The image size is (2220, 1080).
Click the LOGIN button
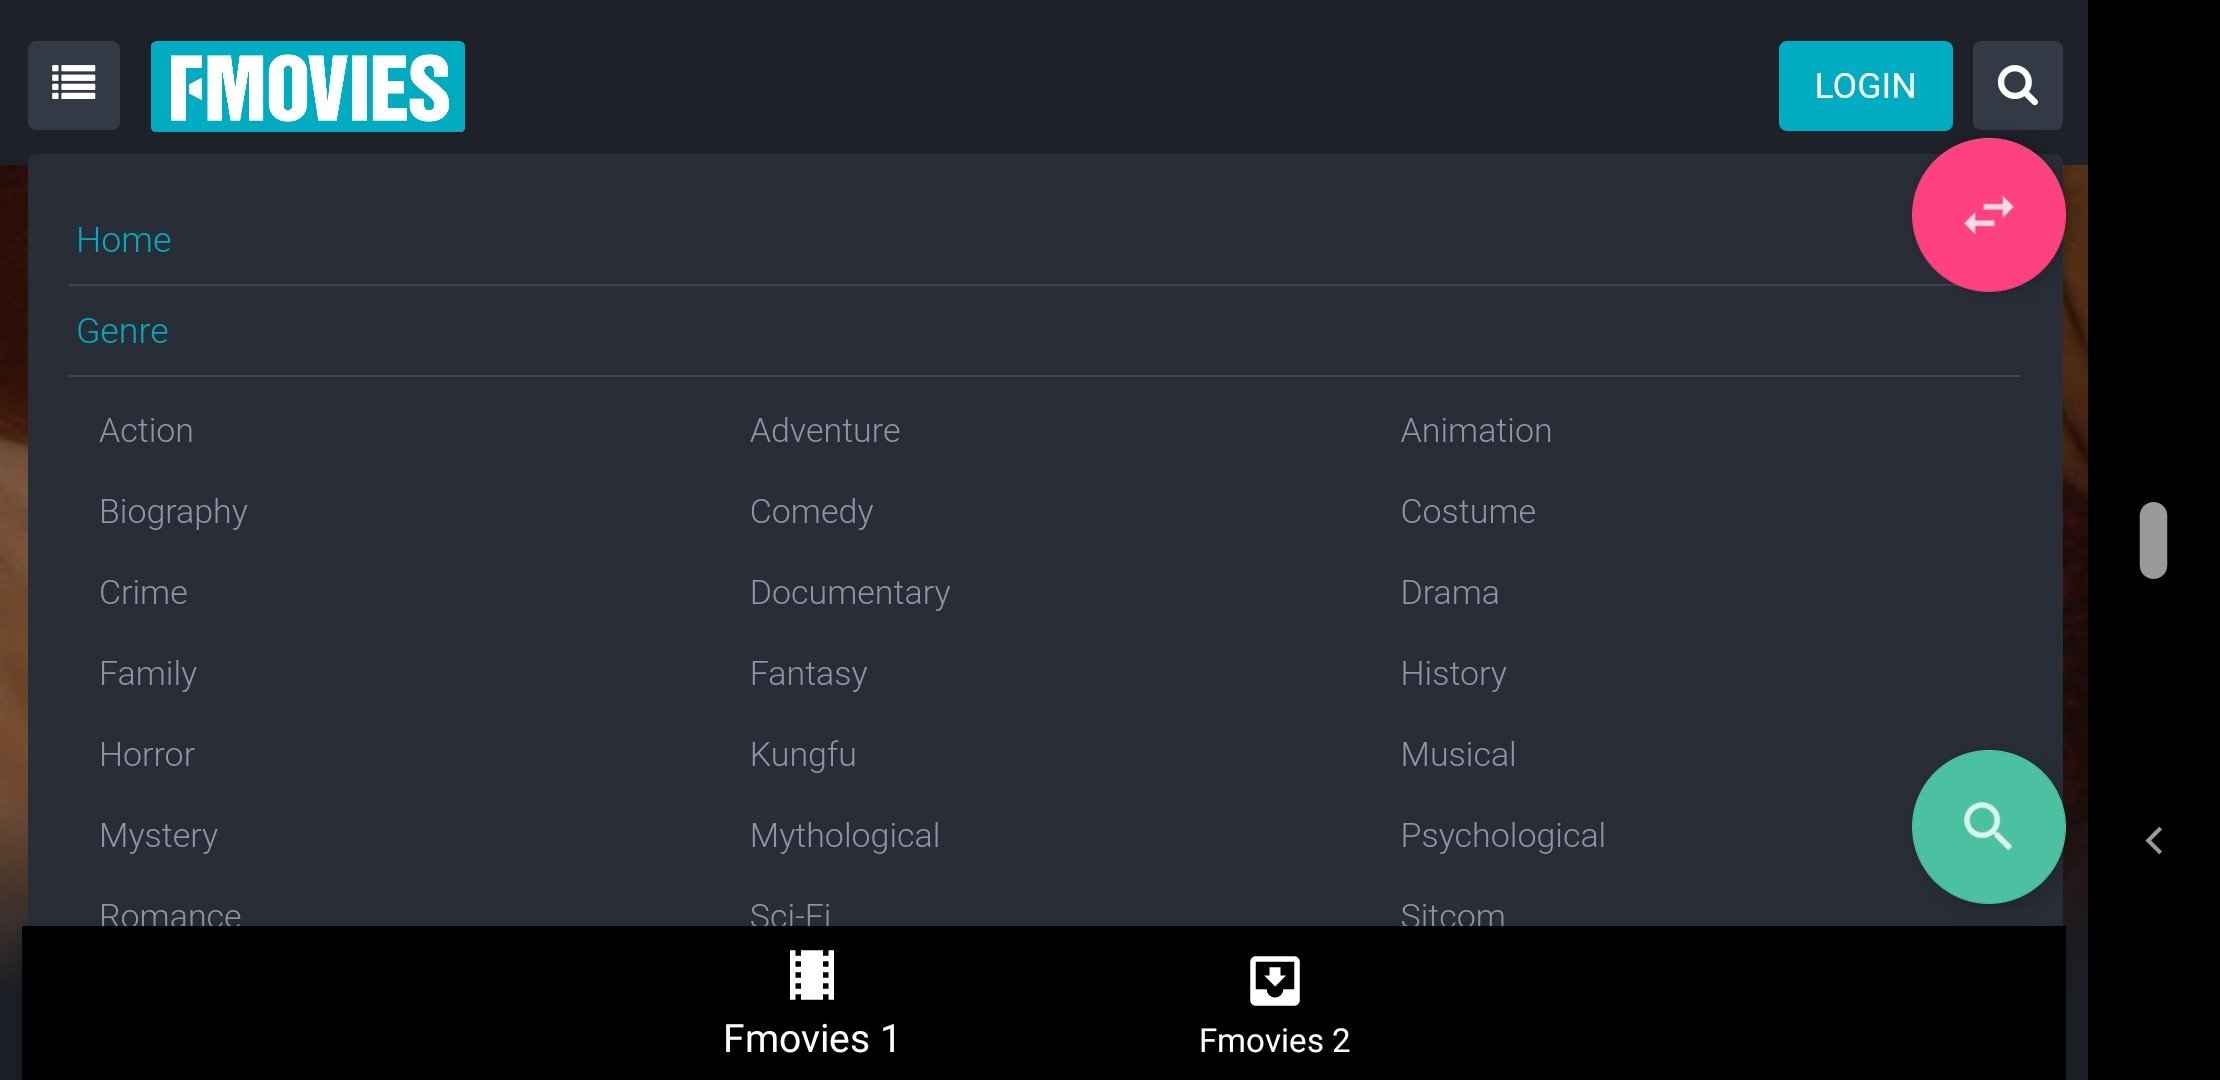click(x=1865, y=85)
